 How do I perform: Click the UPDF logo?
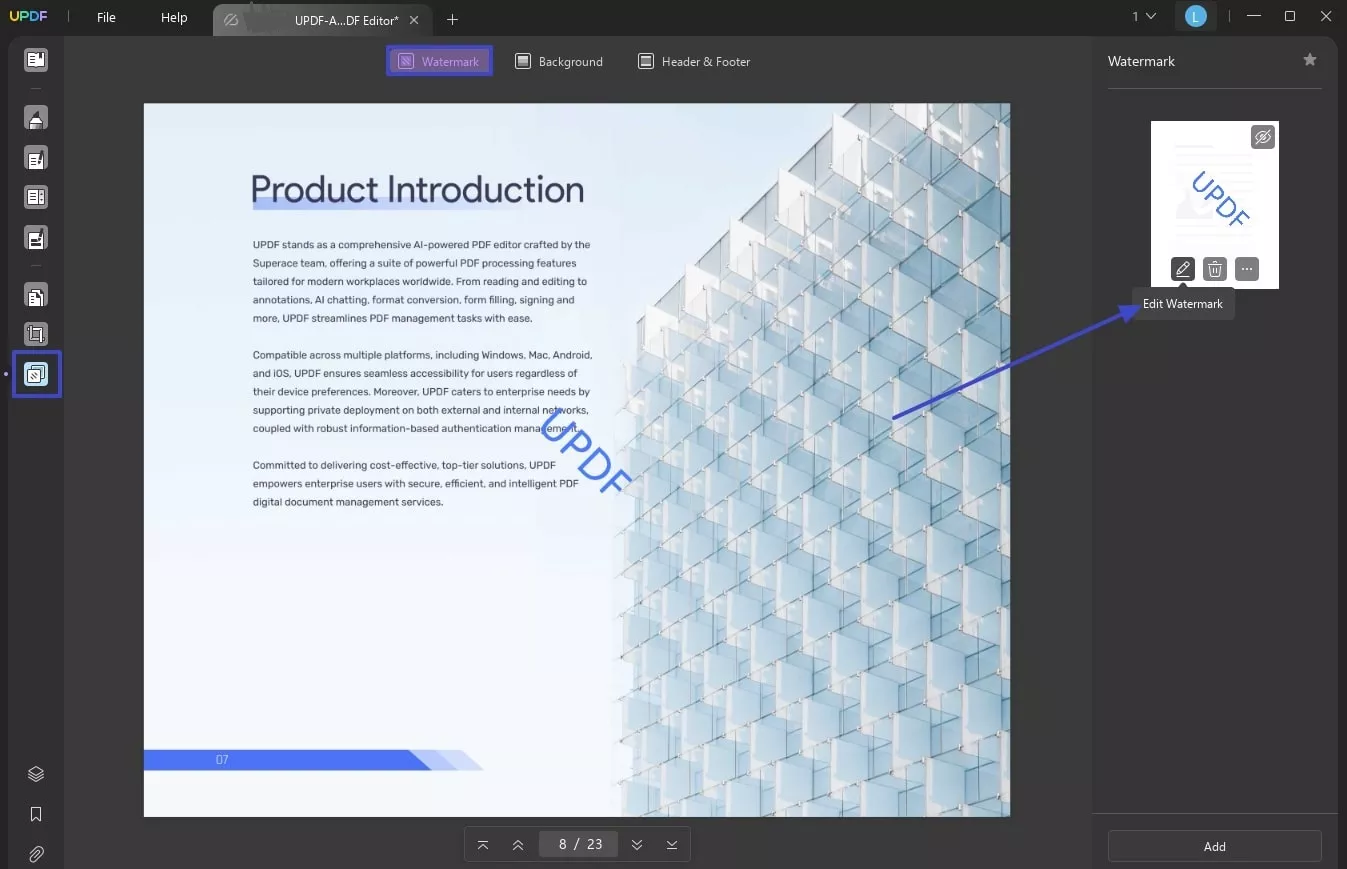point(29,17)
